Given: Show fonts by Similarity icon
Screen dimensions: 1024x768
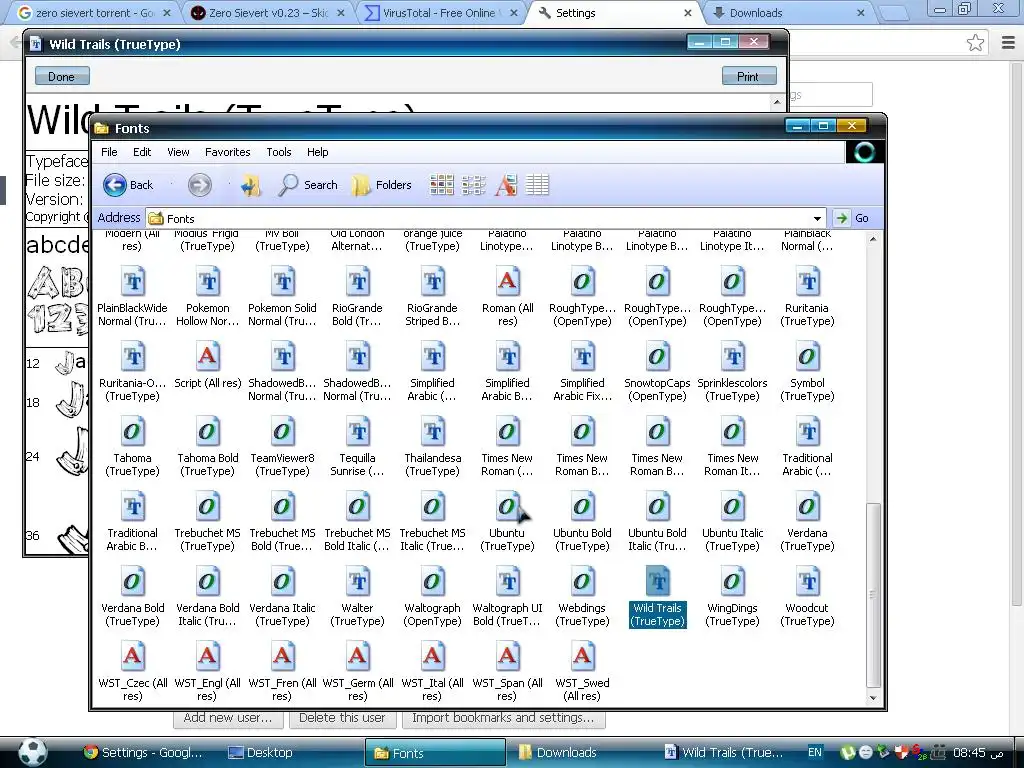Looking at the screenshot, I should tap(506, 185).
